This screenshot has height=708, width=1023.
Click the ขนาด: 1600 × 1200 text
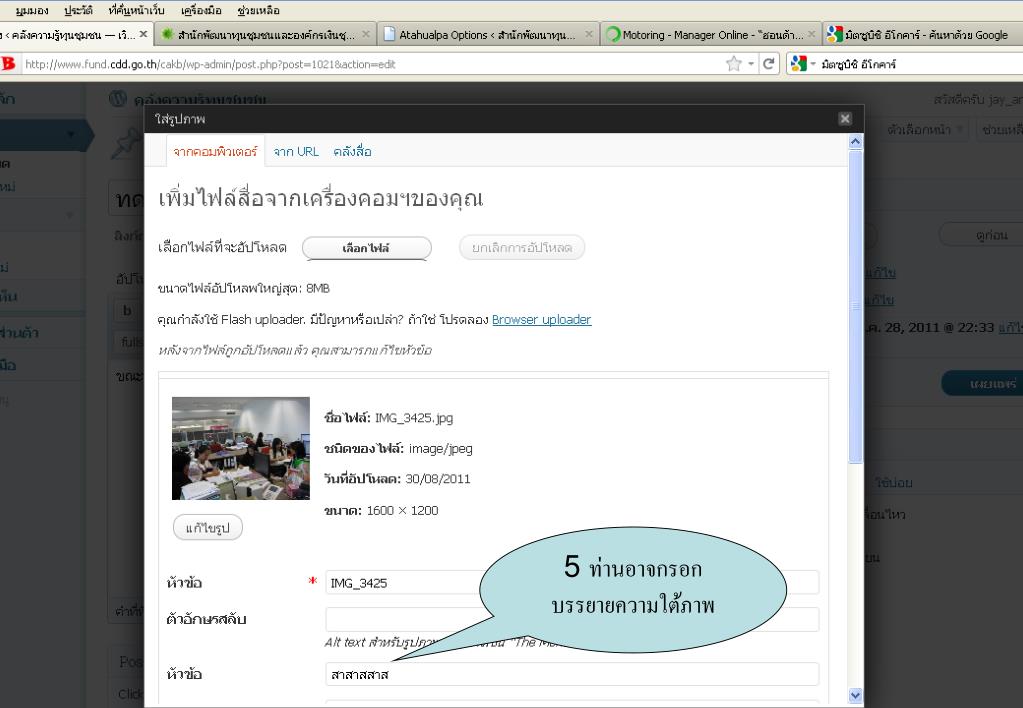click(382, 510)
